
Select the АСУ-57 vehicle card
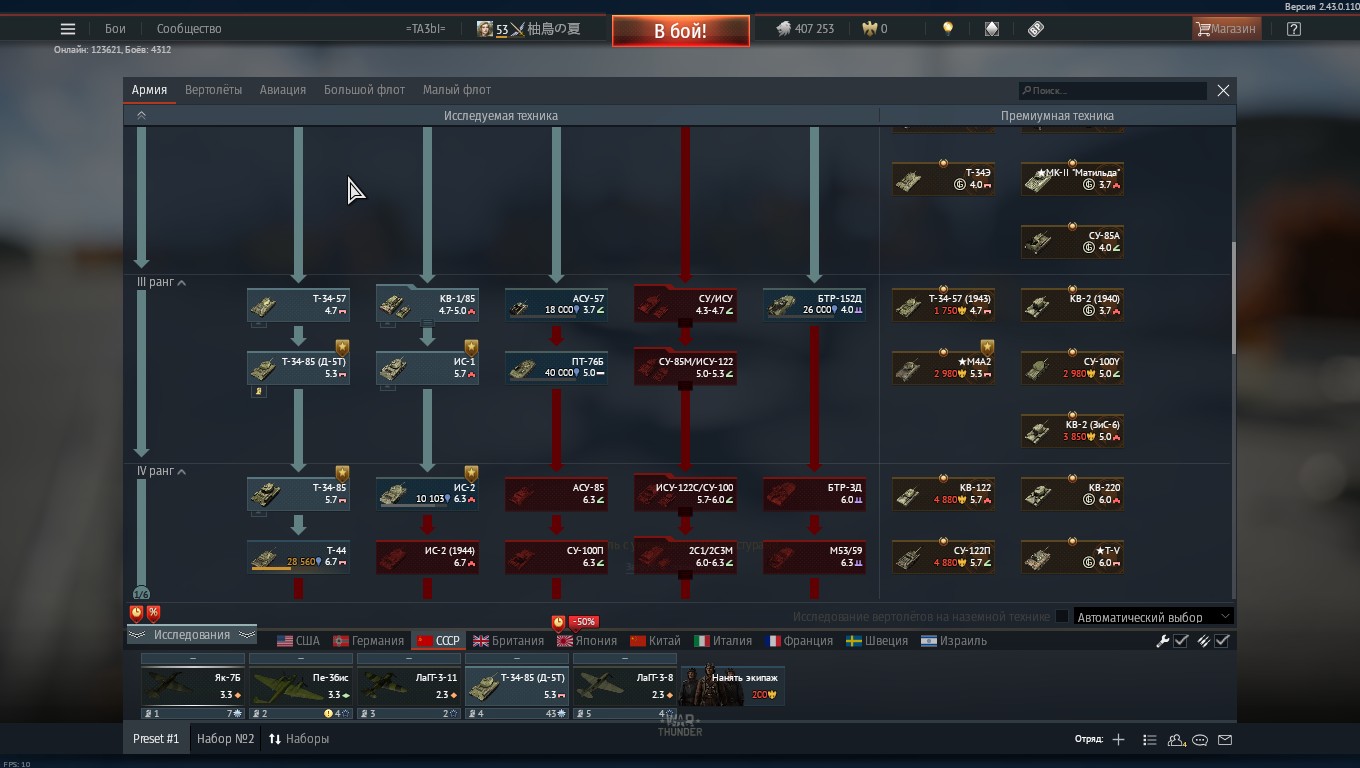tap(556, 305)
